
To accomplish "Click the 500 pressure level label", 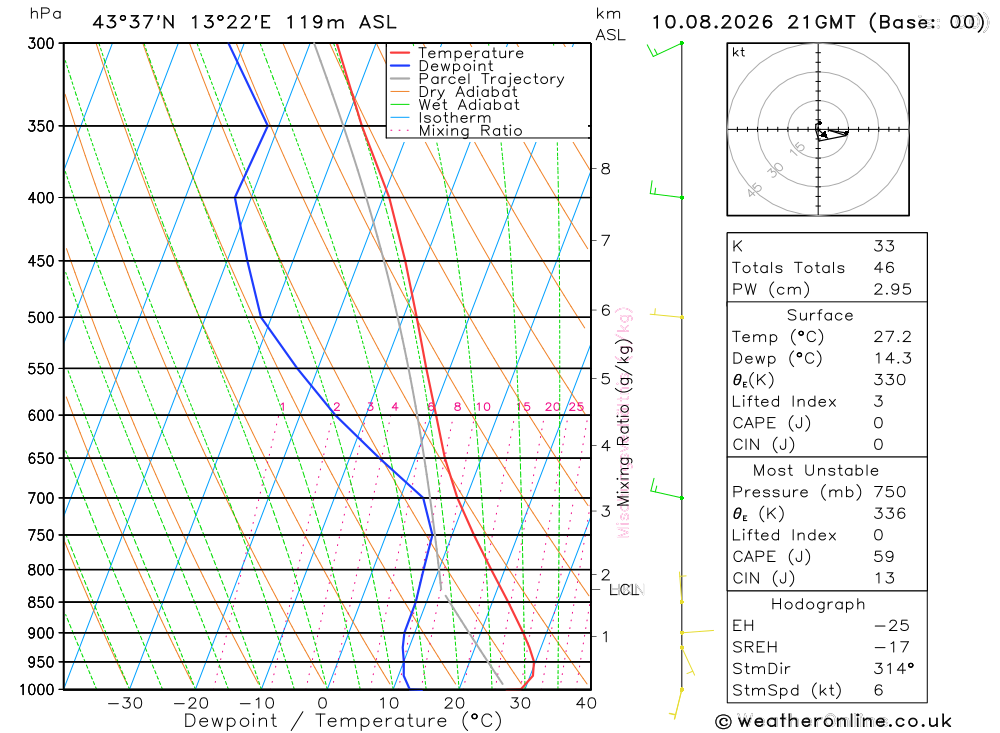I will tap(41, 318).
